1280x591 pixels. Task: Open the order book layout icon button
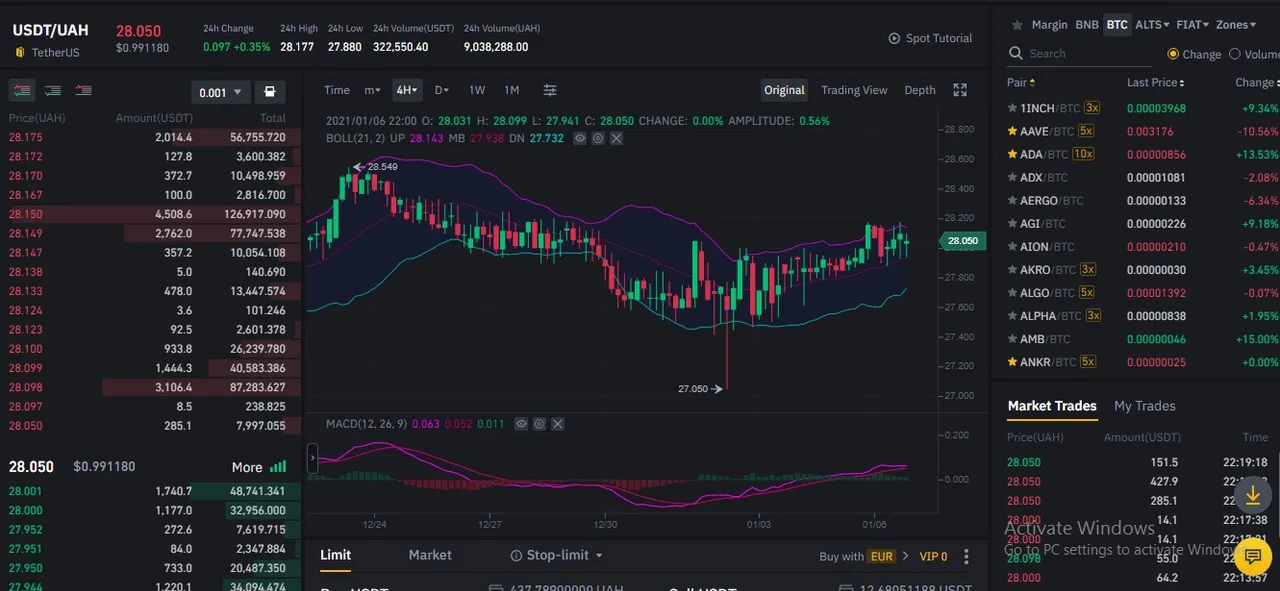pos(269,92)
